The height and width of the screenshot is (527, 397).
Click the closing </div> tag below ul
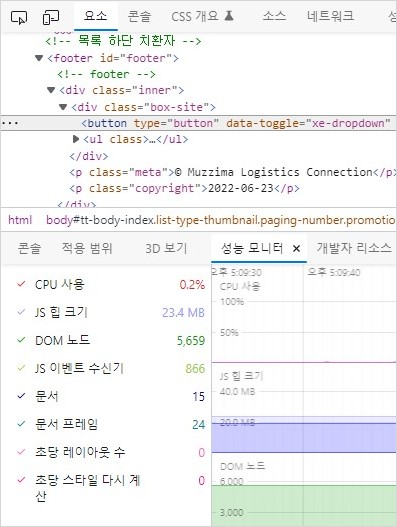tap(89, 156)
